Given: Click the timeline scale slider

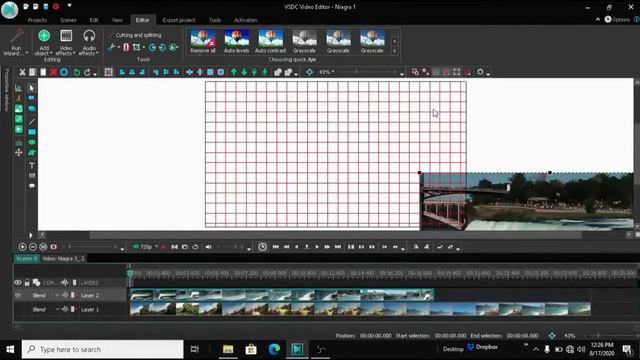Looking at the screenshot, I should click(92, 247).
